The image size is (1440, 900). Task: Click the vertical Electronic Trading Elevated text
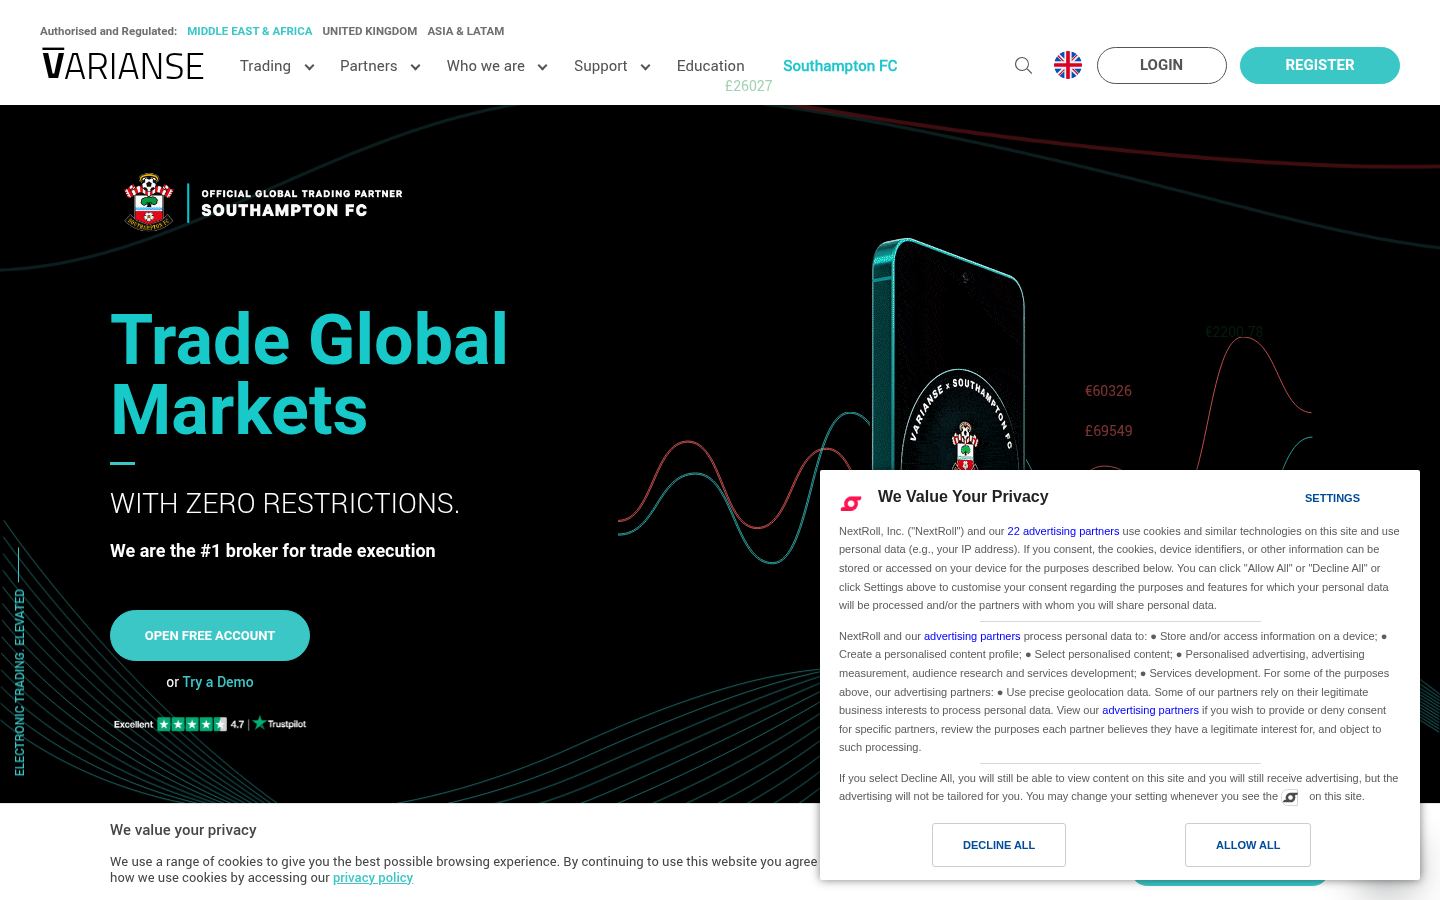point(20,682)
